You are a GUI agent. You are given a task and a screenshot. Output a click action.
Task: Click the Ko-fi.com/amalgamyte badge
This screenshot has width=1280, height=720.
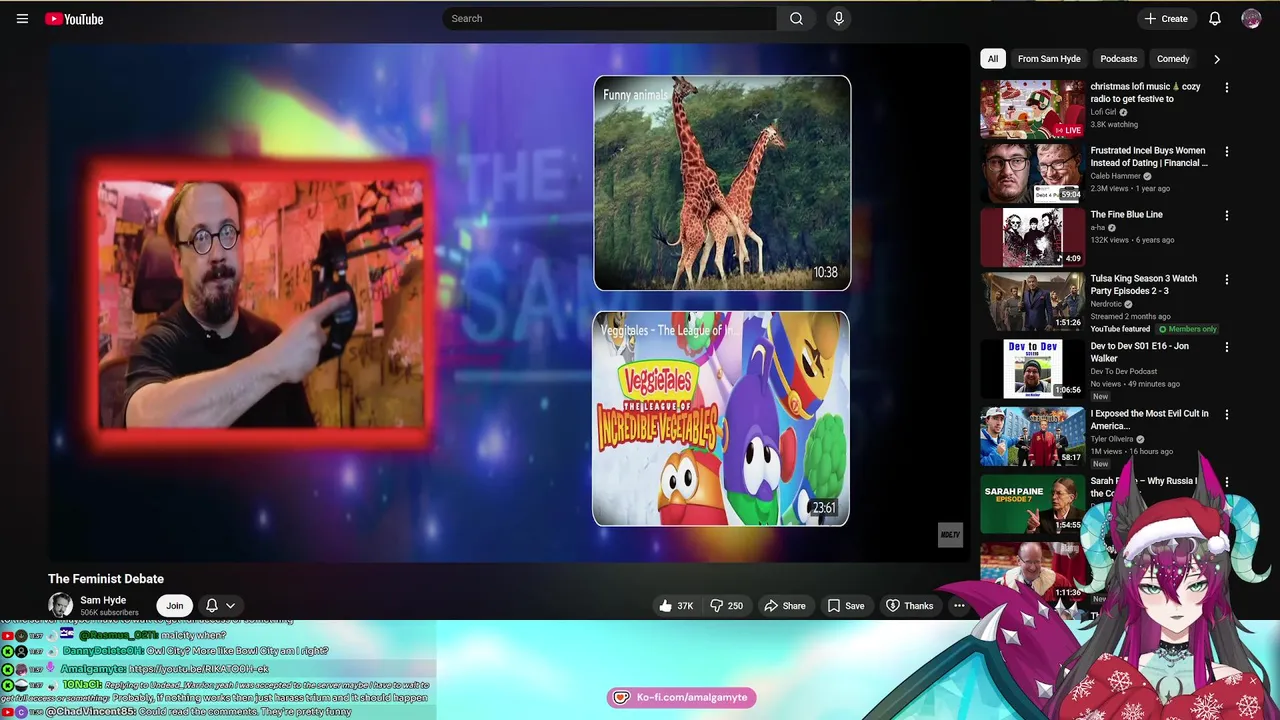681,697
